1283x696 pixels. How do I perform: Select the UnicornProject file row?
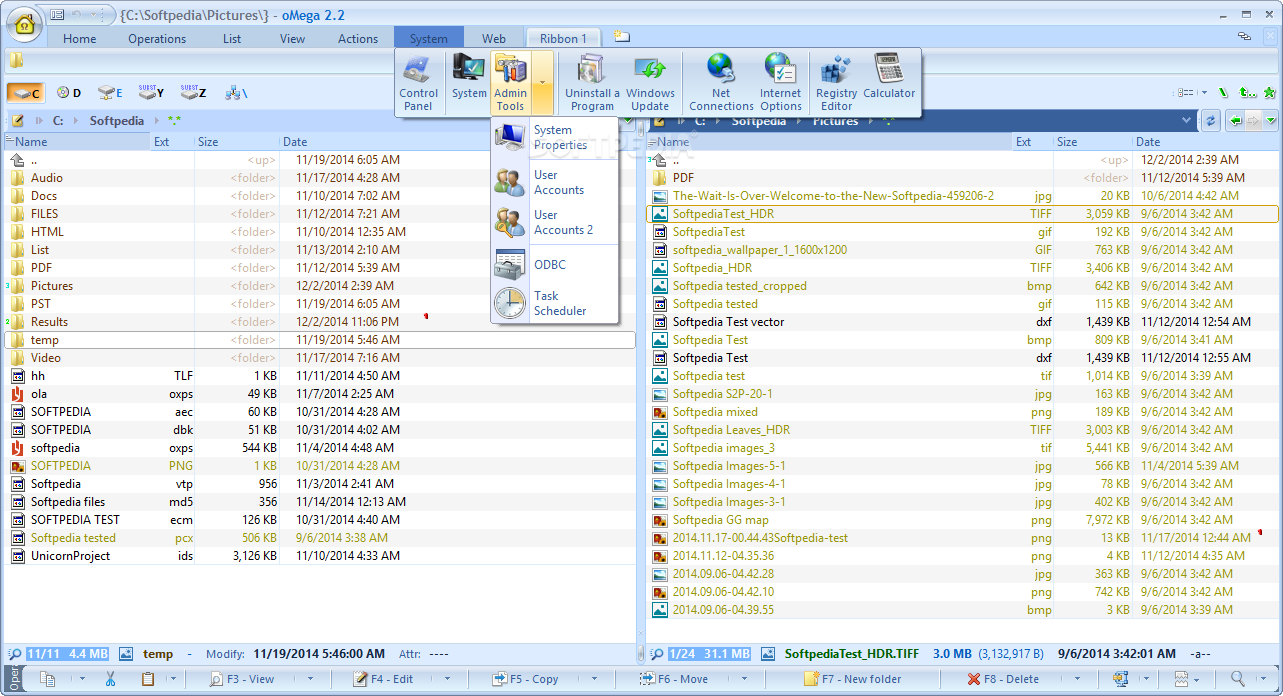pyautogui.click(x=320, y=556)
